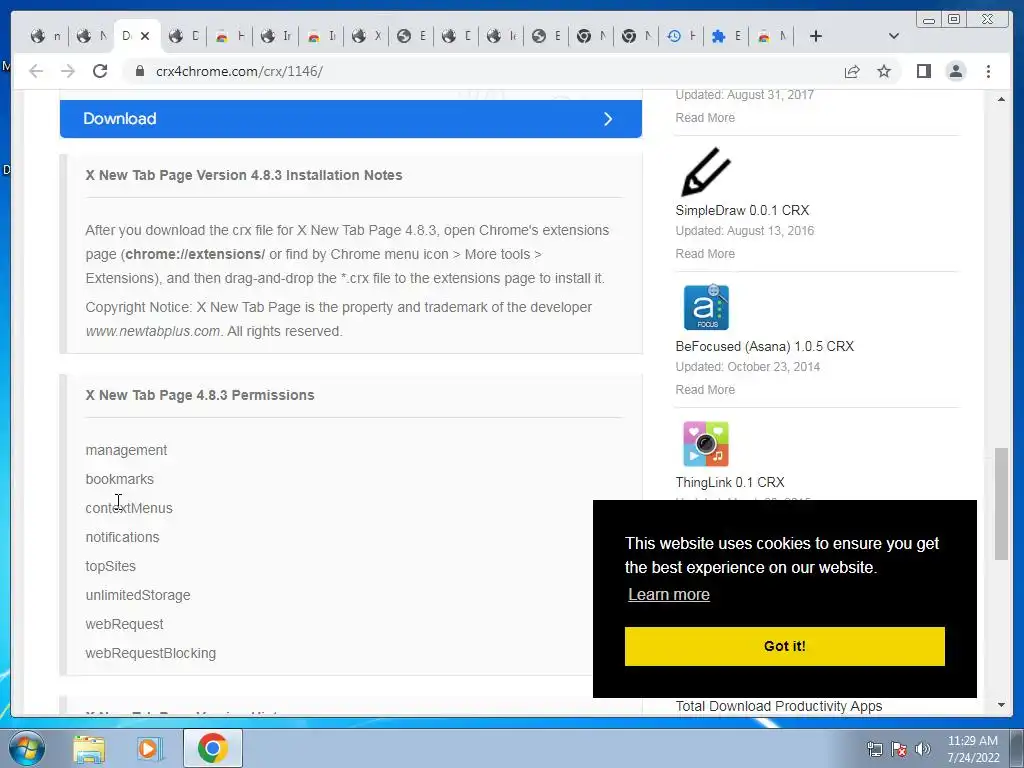Open Windows Explorer from the taskbar
The image size is (1024, 768).
(89, 748)
